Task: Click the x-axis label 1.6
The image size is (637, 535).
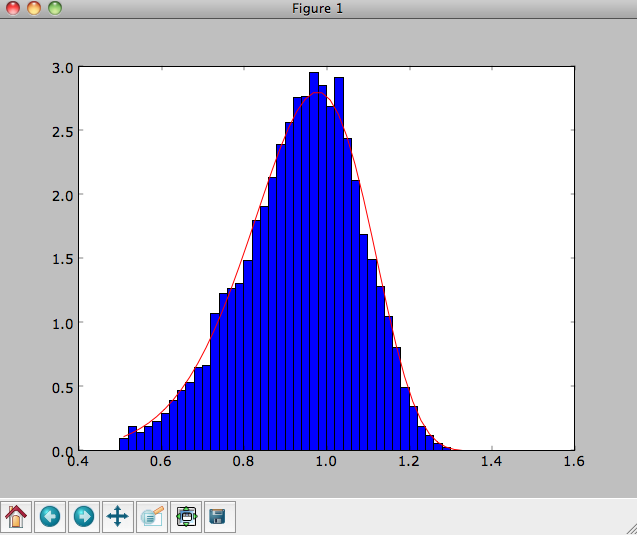Action: 574,461
